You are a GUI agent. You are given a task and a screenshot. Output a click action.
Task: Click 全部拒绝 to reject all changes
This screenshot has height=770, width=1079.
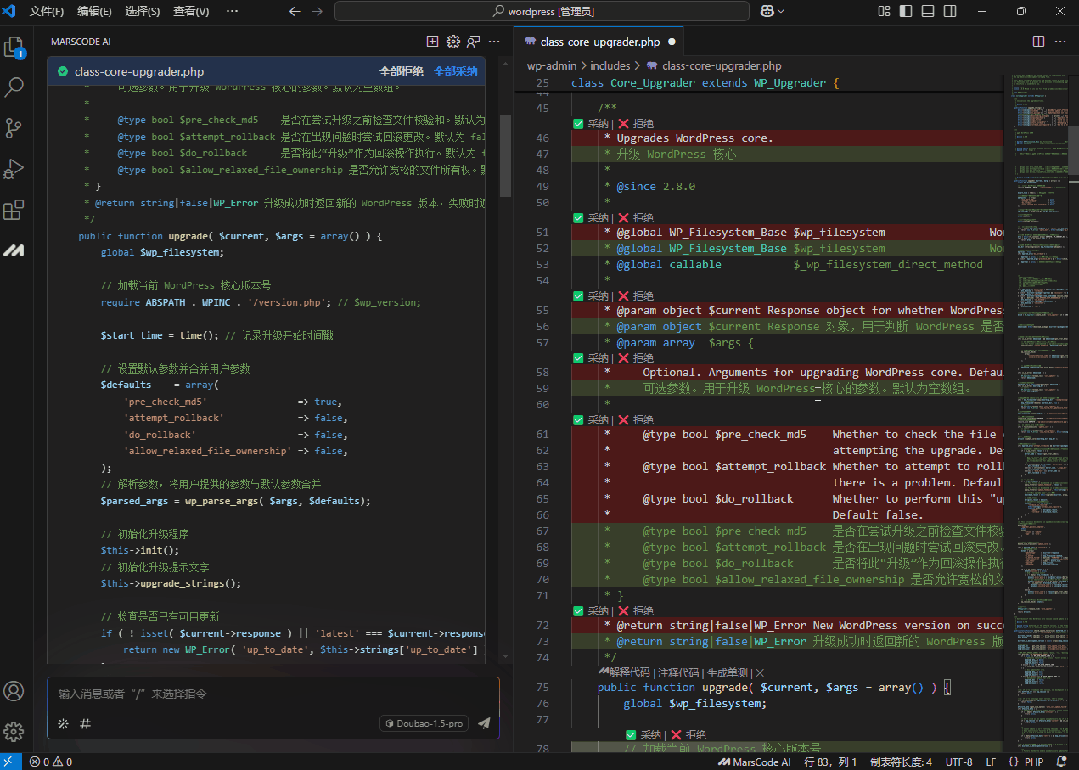pyautogui.click(x=401, y=72)
